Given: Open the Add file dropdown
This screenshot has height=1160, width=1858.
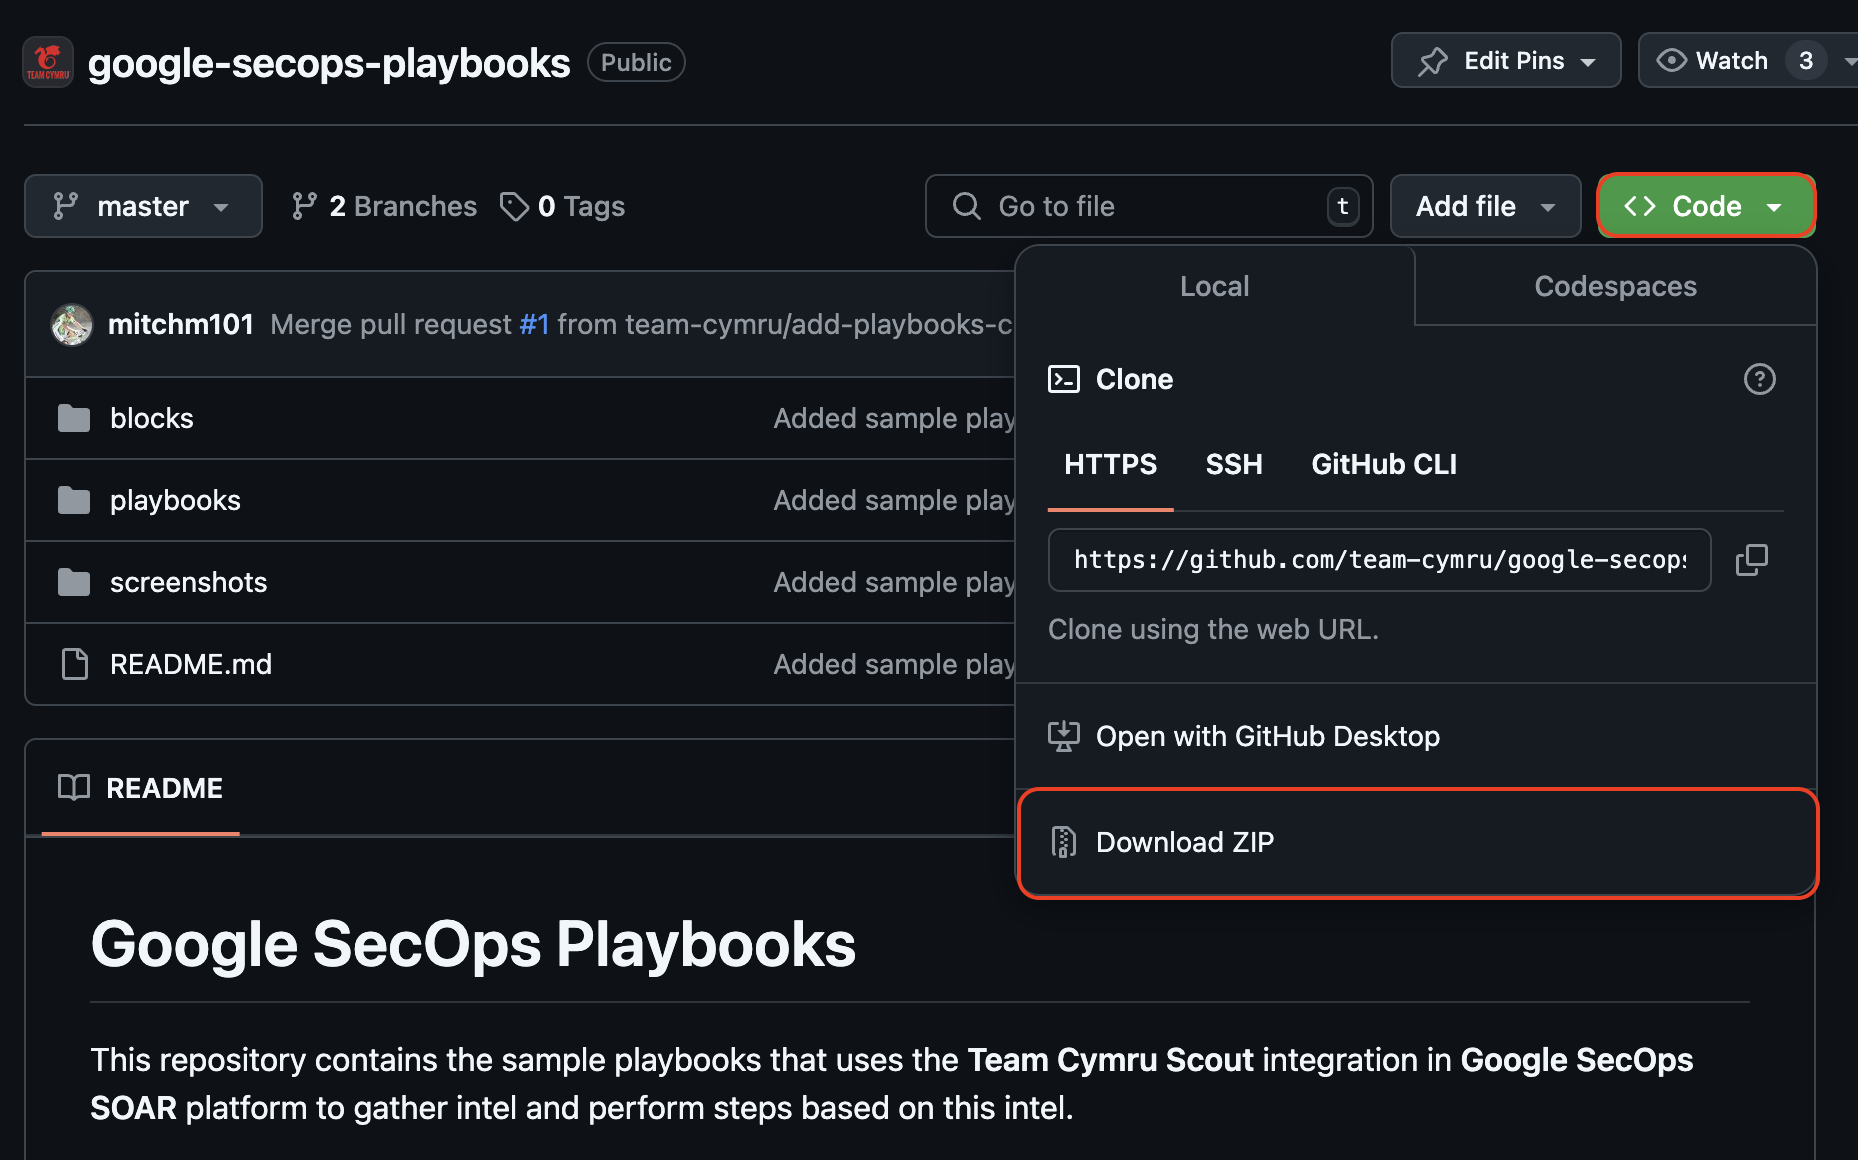Looking at the screenshot, I should (1485, 206).
